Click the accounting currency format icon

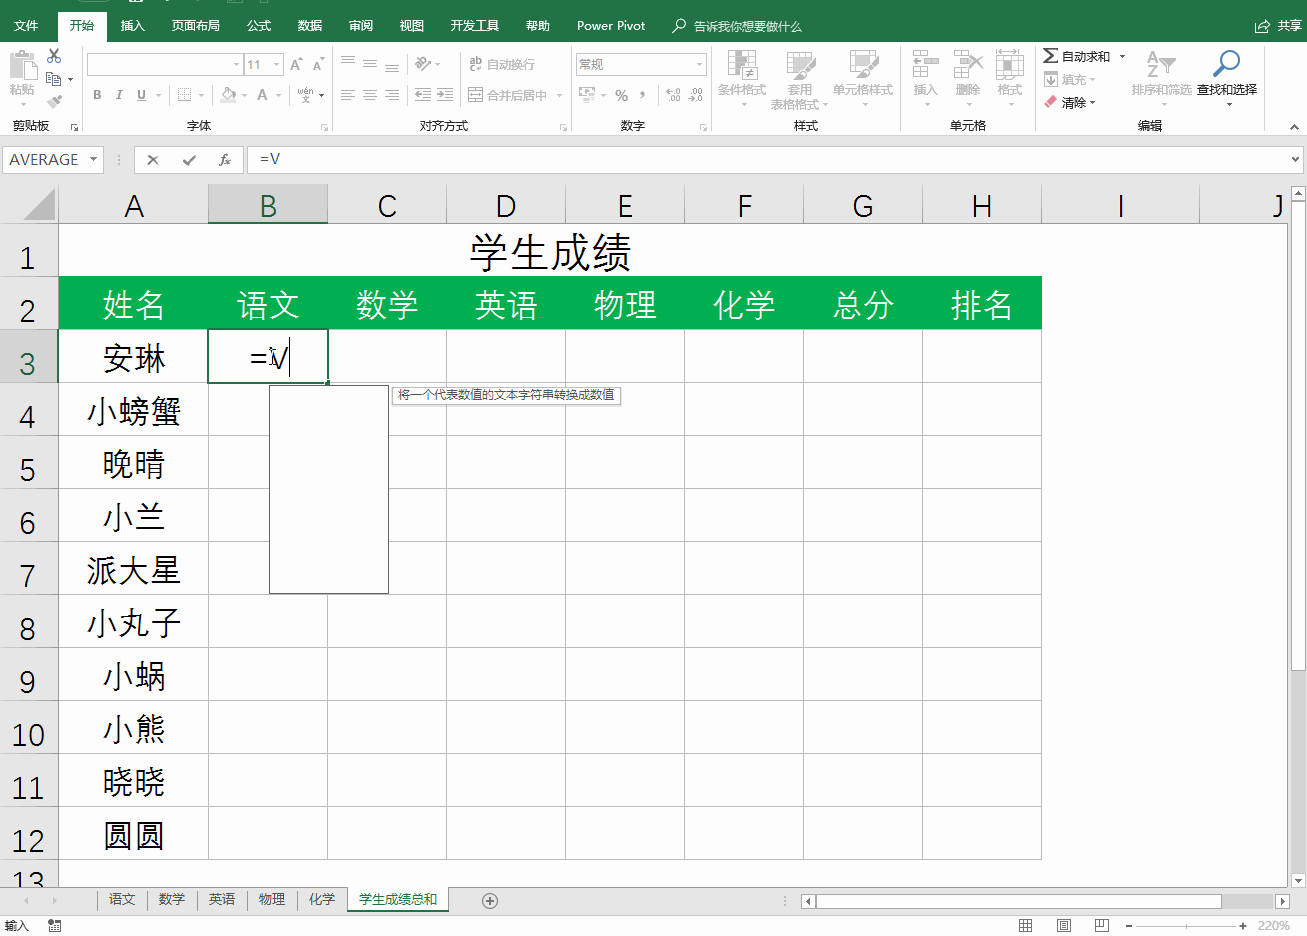click(x=587, y=95)
